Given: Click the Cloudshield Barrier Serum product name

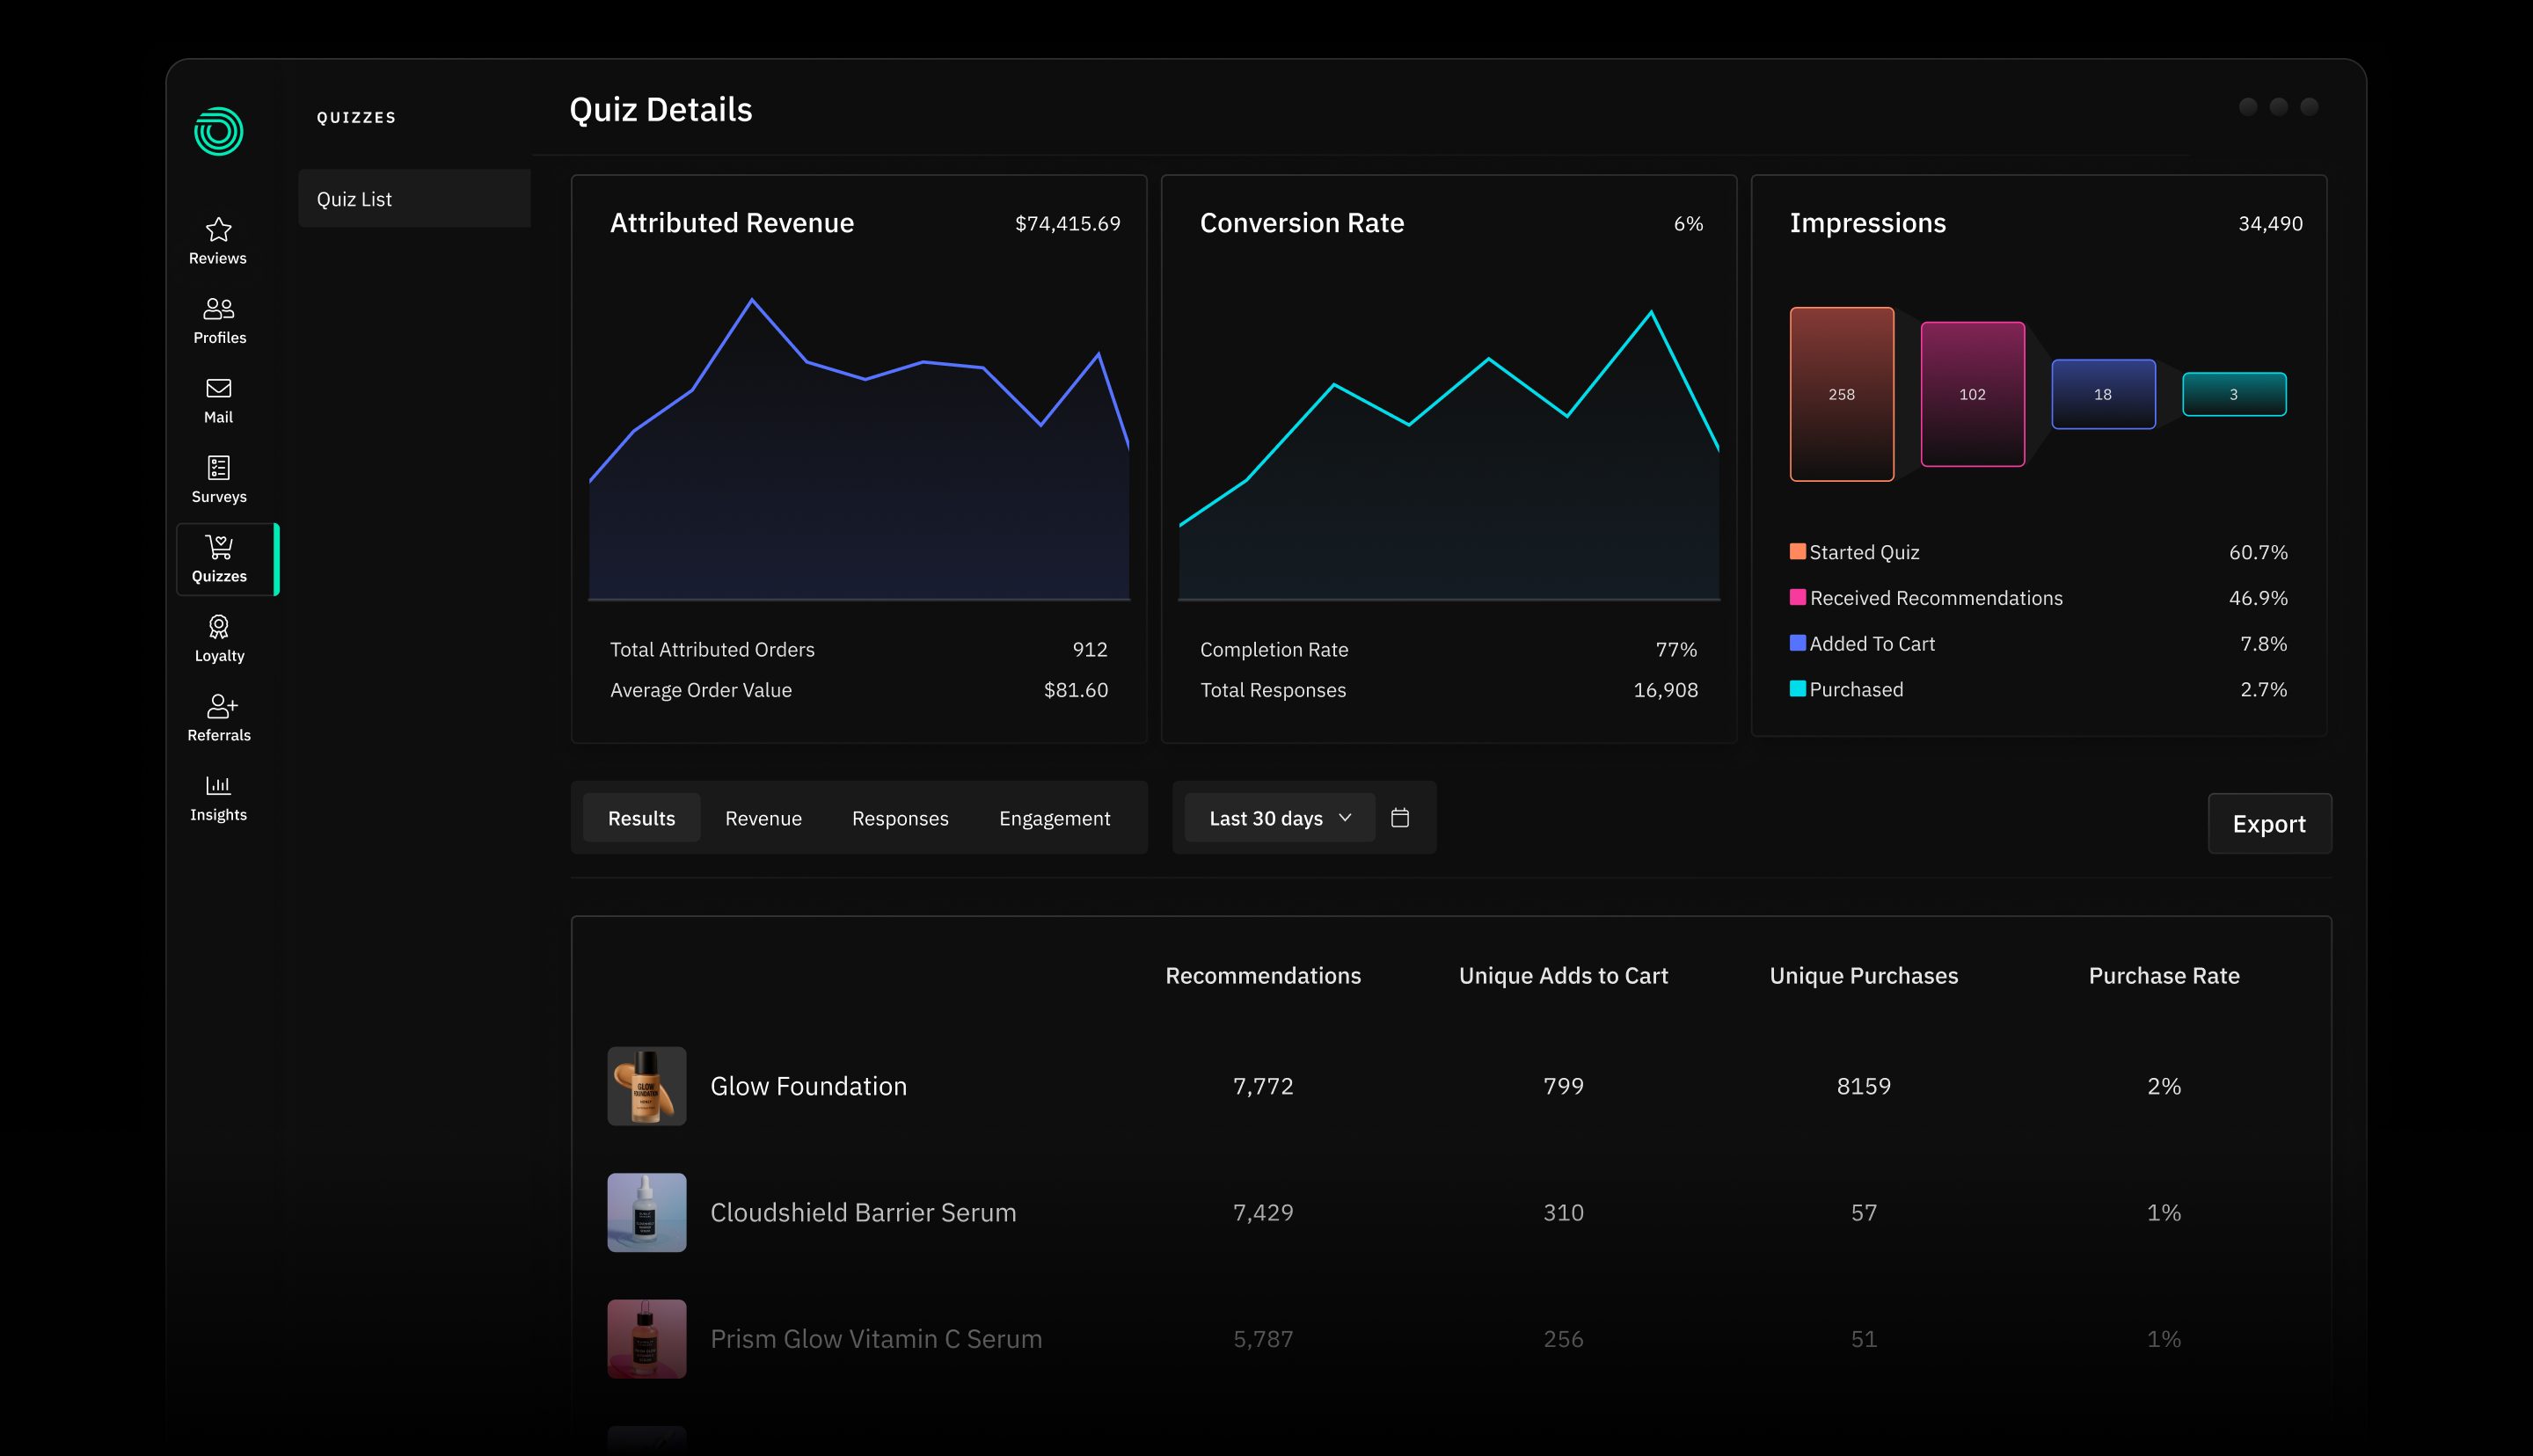Looking at the screenshot, I should click(x=863, y=1212).
